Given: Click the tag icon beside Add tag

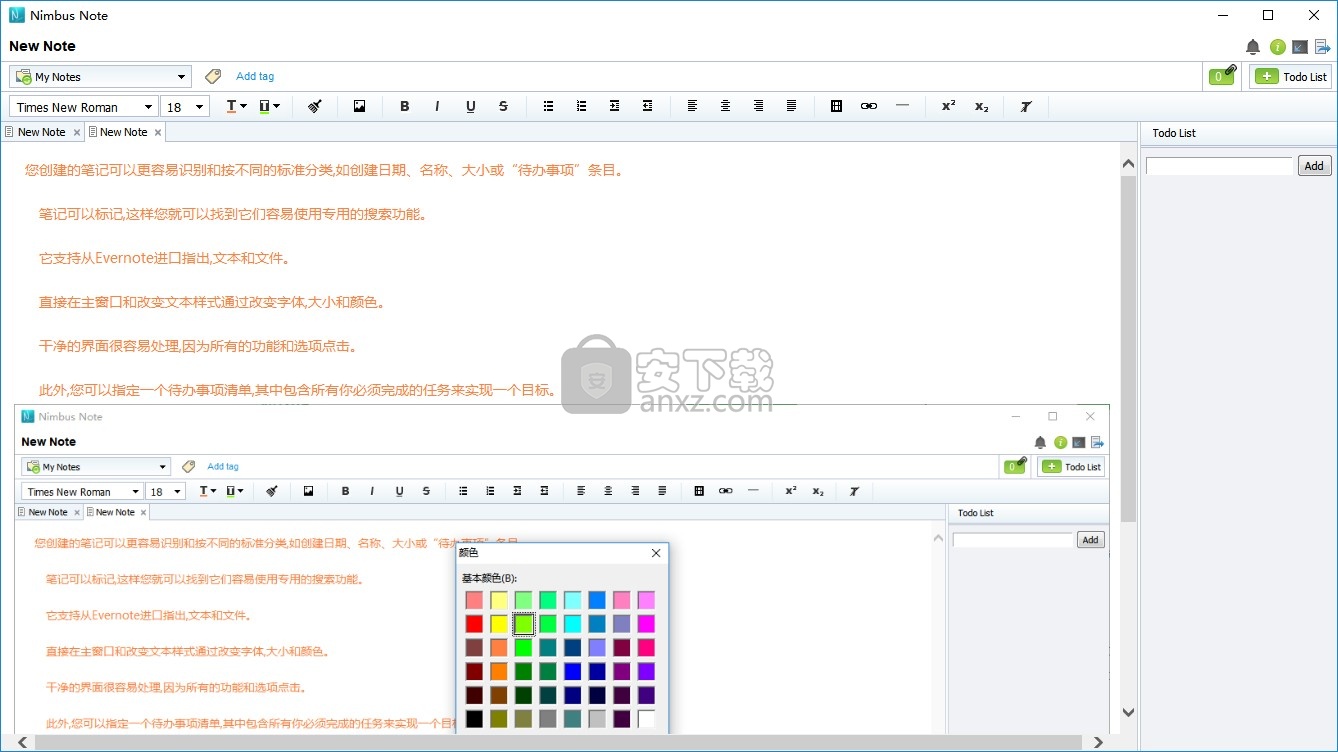Looking at the screenshot, I should pyautogui.click(x=212, y=76).
